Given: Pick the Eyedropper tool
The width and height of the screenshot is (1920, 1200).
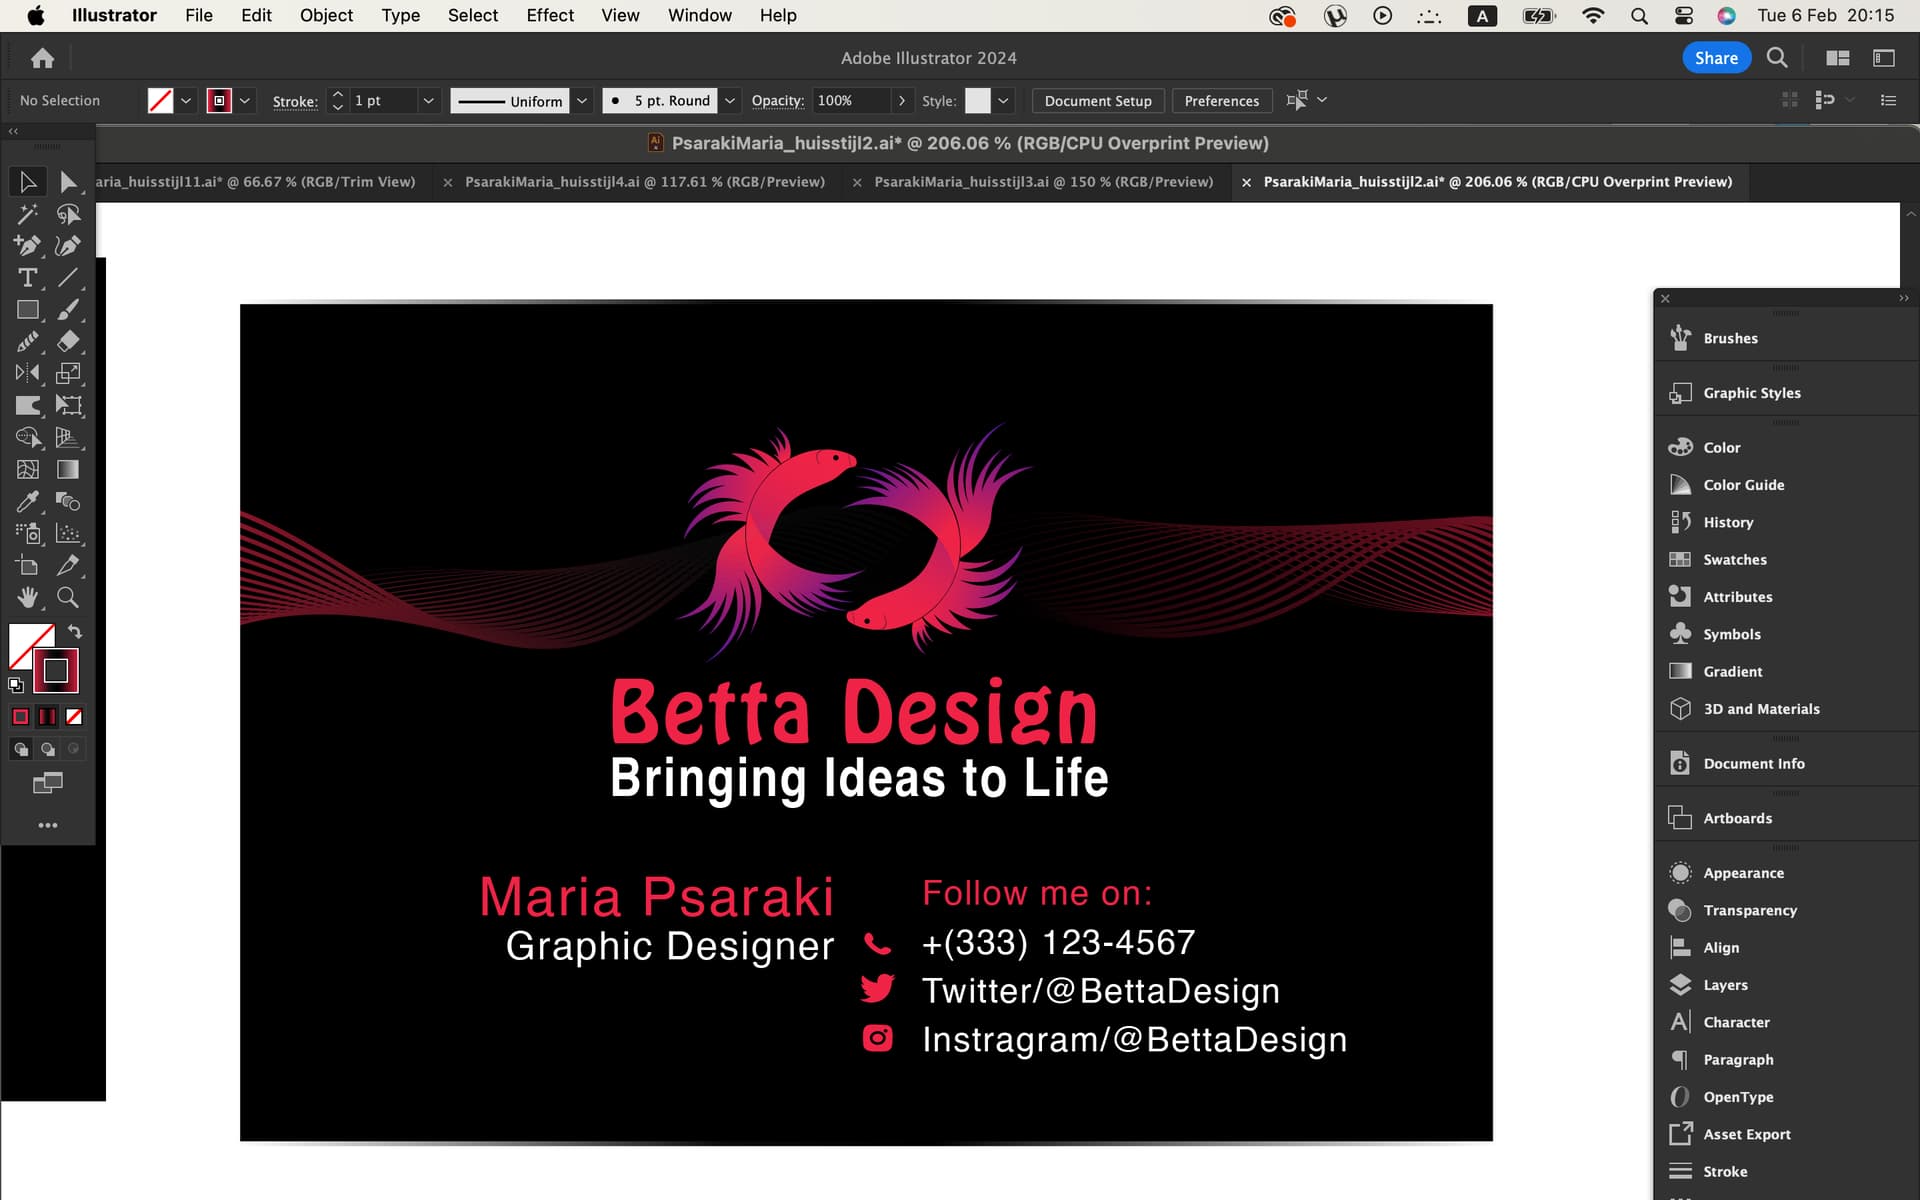Looking at the screenshot, I should click(x=27, y=501).
